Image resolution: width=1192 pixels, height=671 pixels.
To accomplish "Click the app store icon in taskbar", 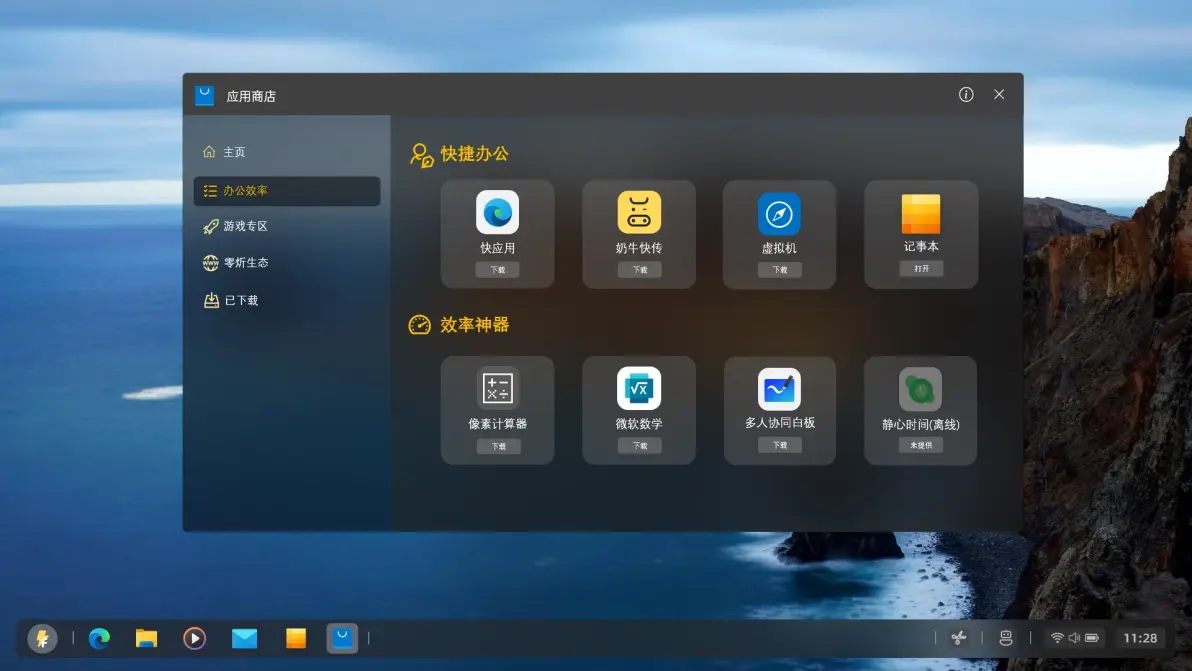I will (342, 638).
